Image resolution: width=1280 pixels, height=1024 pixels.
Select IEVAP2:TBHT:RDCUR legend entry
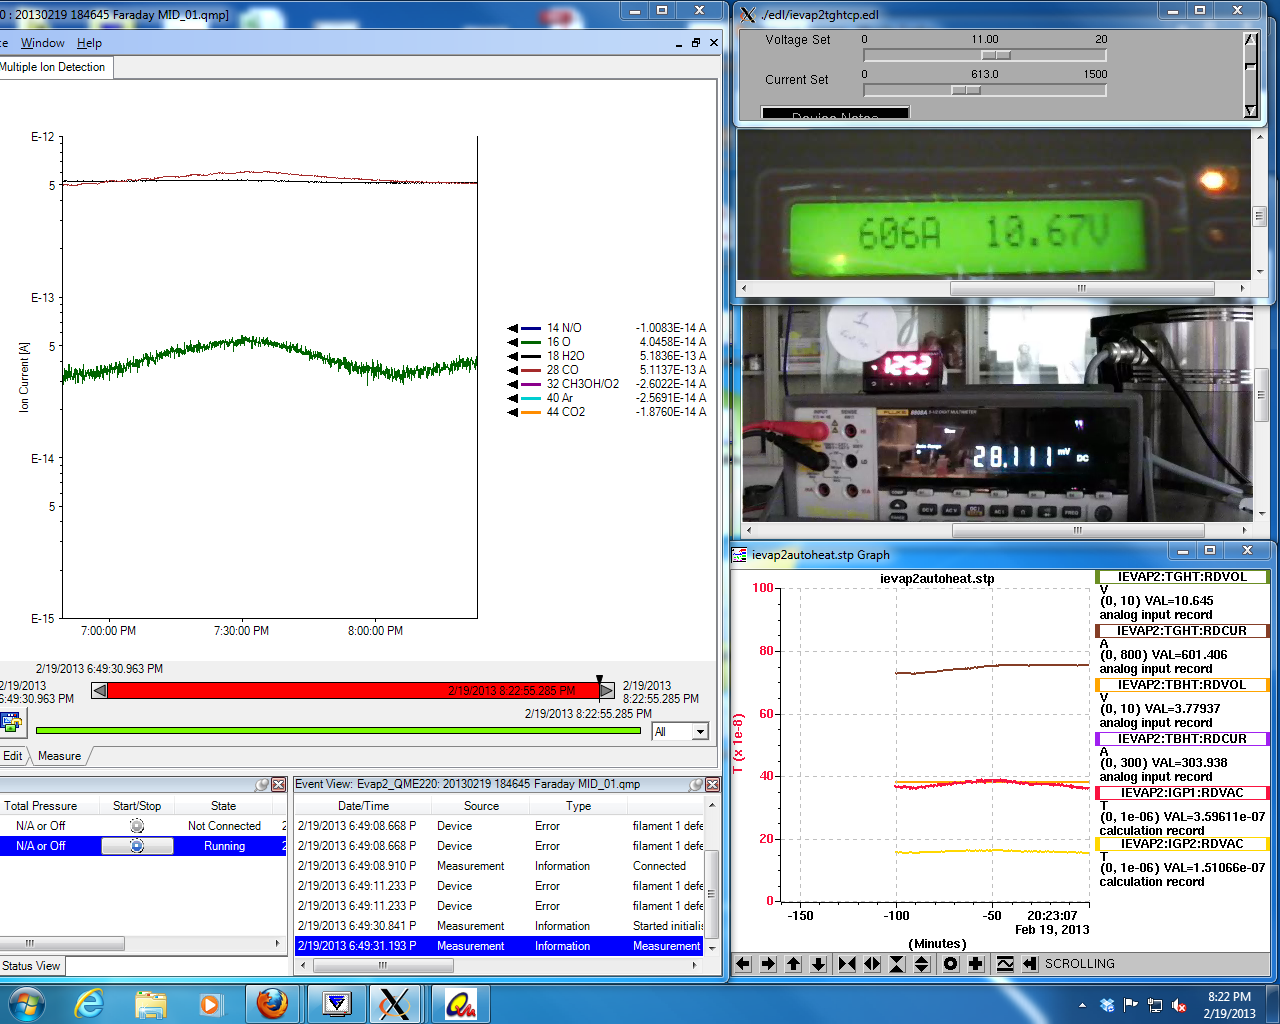tap(1182, 739)
